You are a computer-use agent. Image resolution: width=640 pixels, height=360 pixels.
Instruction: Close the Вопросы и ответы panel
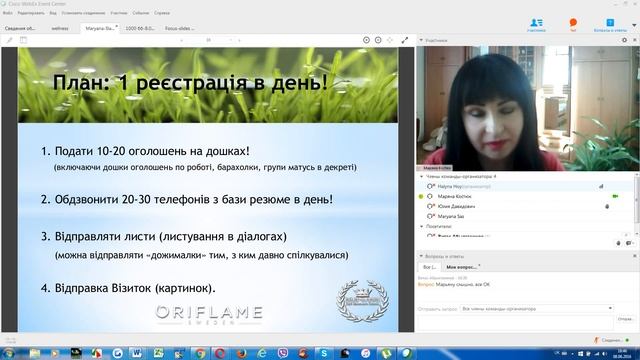635,256
